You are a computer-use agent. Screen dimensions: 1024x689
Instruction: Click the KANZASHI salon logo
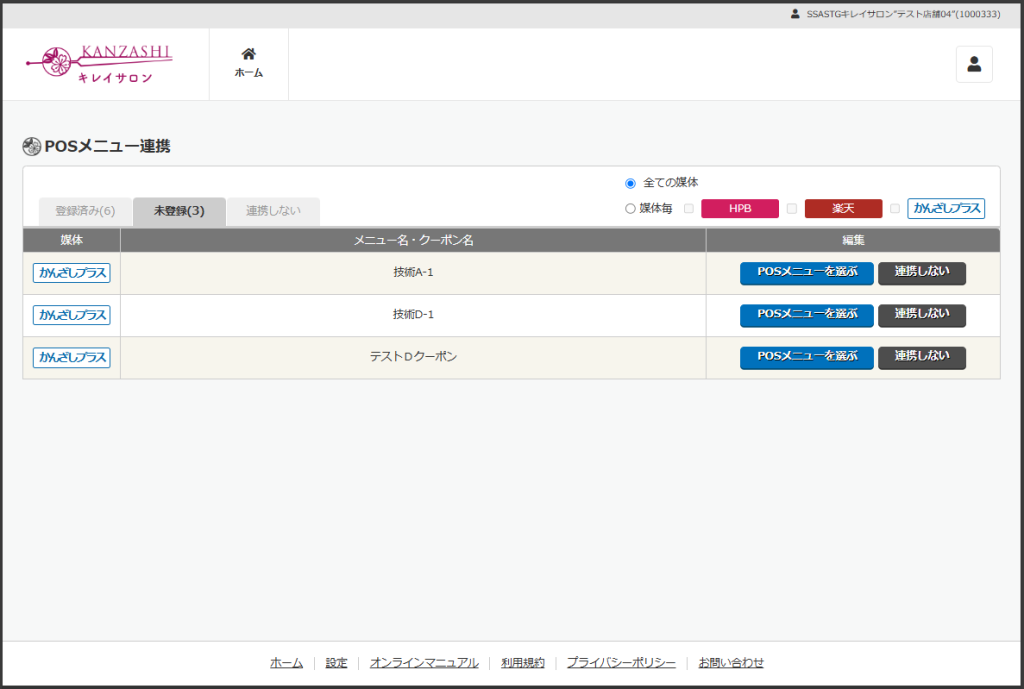click(99, 64)
